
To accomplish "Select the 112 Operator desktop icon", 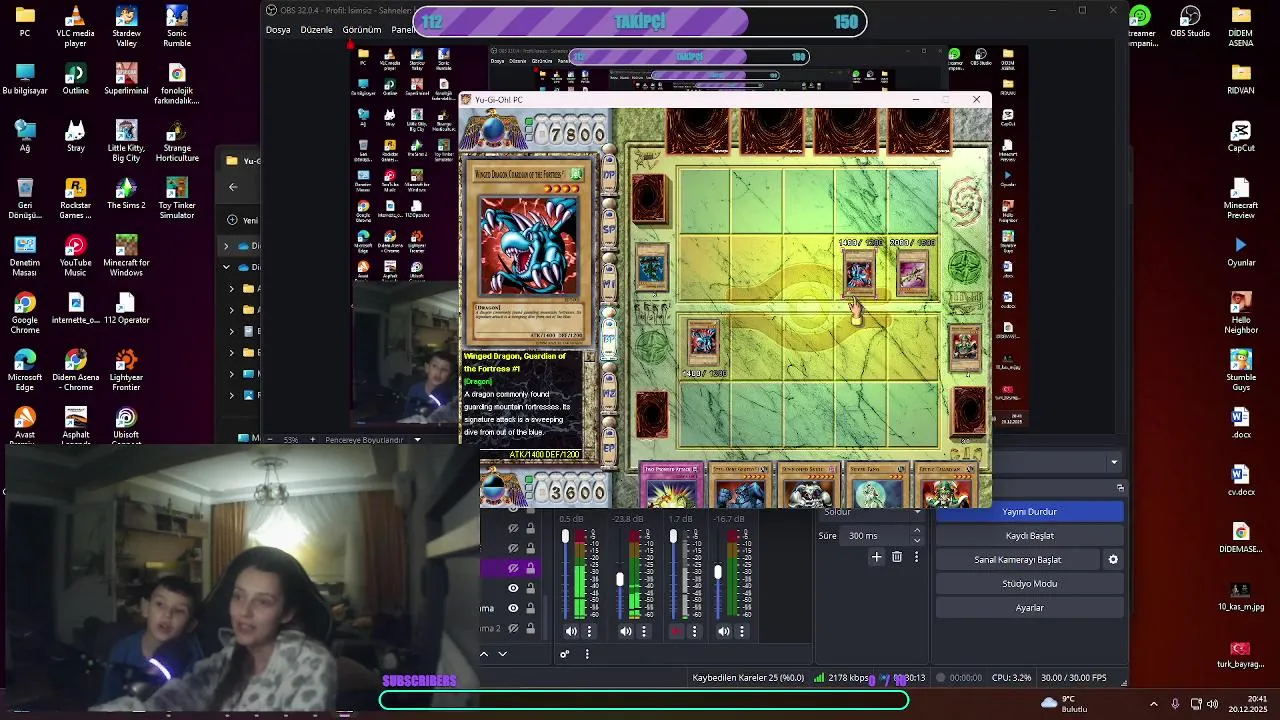I will tap(126, 308).
